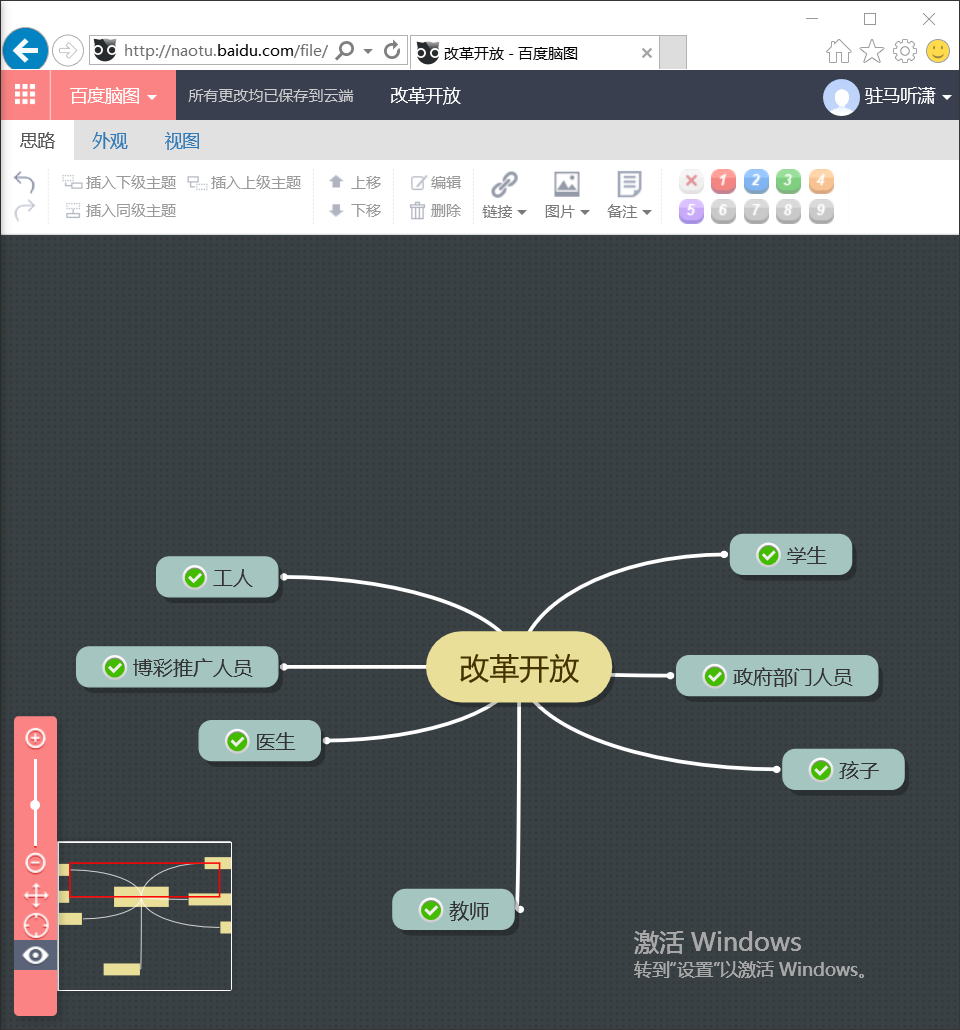Image resolution: width=960 pixels, height=1030 pixels.
Task: Click the zoom in plus icon
Action: [35, 739]
